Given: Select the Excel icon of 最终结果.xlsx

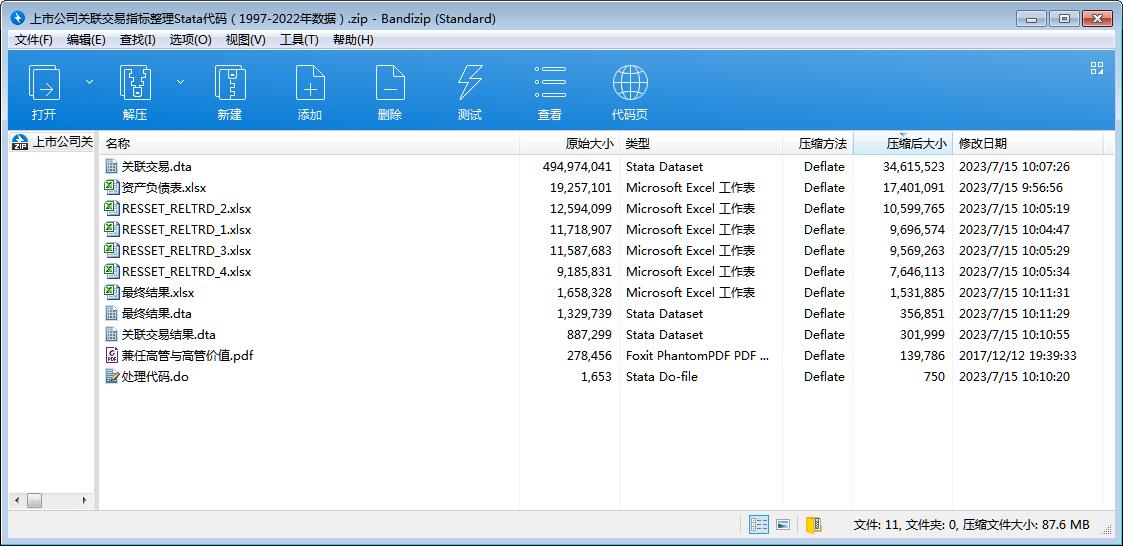Looking at the screenshot, I should (x=111, y=292).
